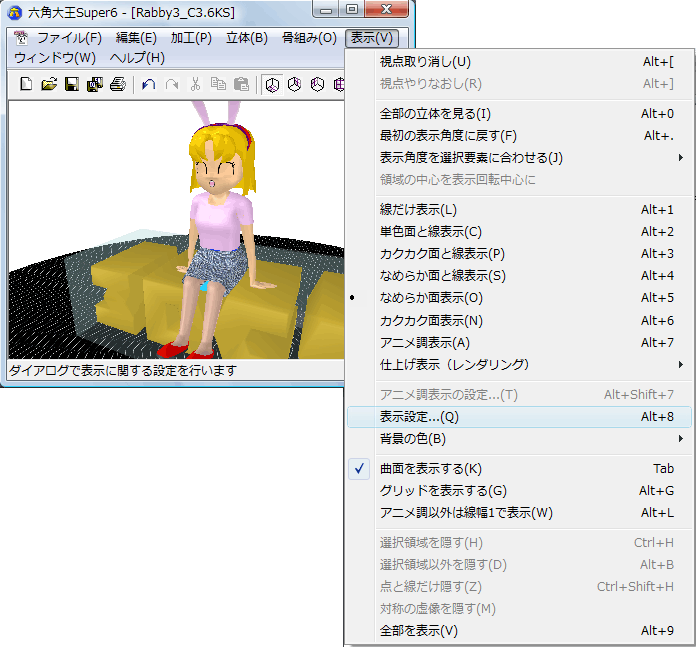Toggle グリッドを表示する(G)
This screenshot has height=647, width=696.
pyautogui.click(x=519, y=491)
